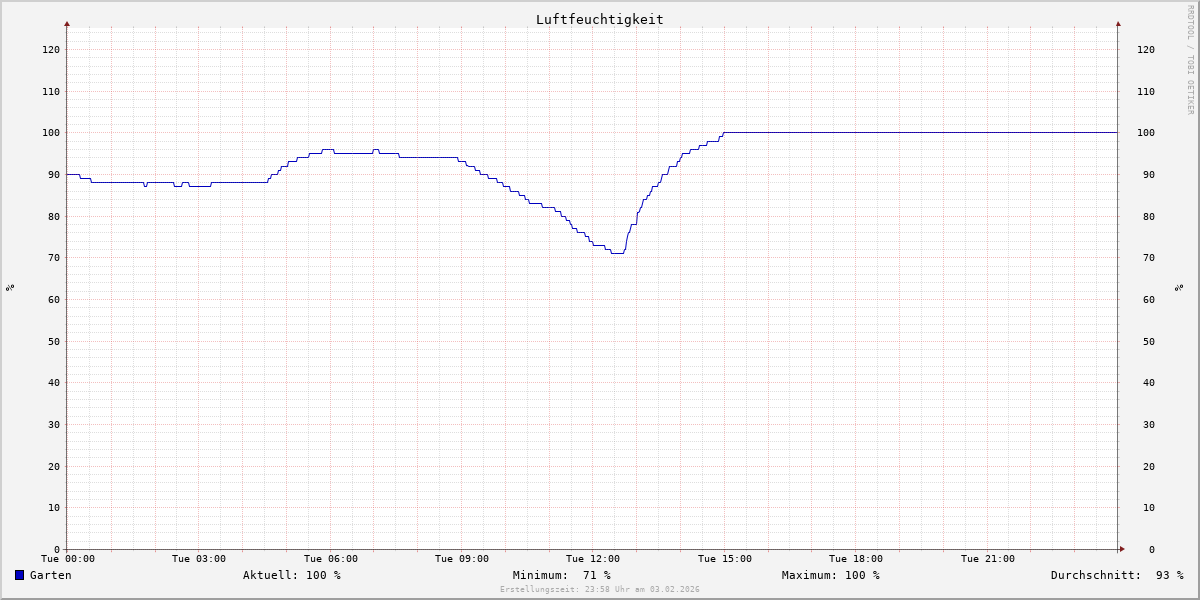Viewport: 1200px width, 600px height.
Task: Click the arrowhead atop the right y-axis
Action: (x=1118, y=23)
